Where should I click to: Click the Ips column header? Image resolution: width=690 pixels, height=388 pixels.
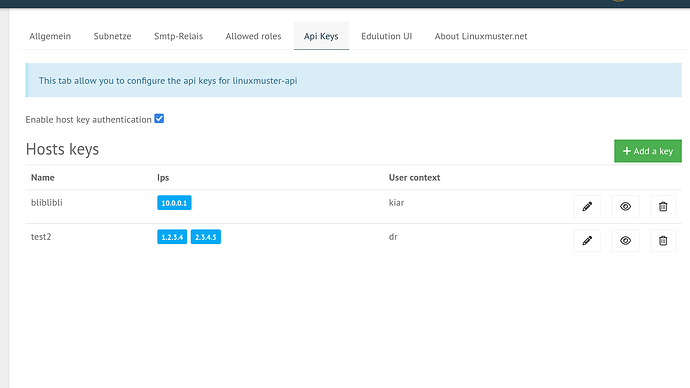[x=163, y=177]
